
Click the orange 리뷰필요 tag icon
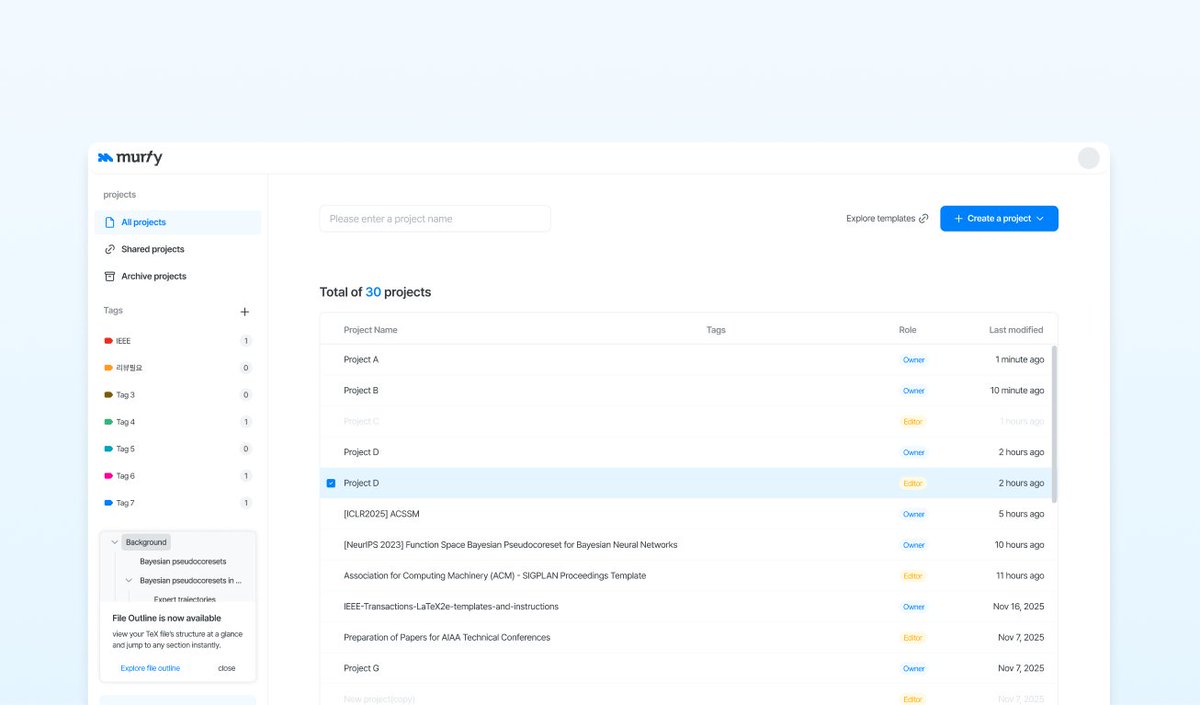[108, 368]
